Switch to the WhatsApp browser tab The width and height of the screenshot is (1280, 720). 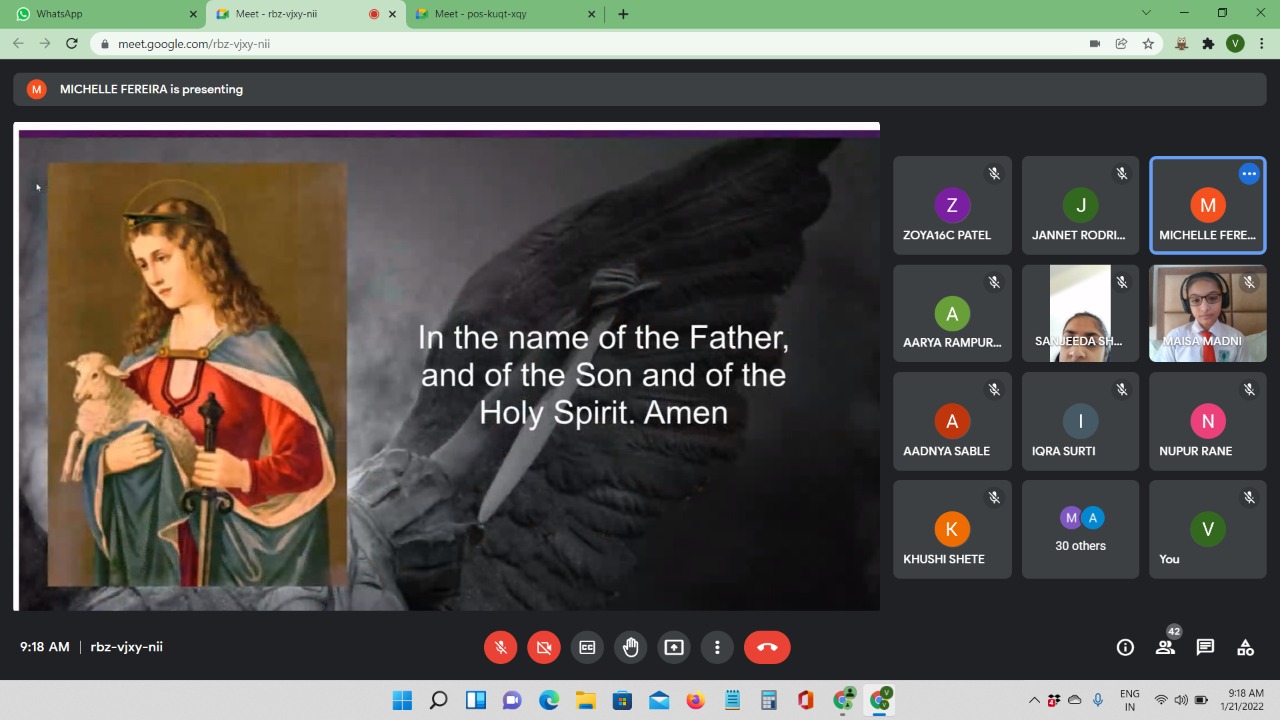coord(103,14)
